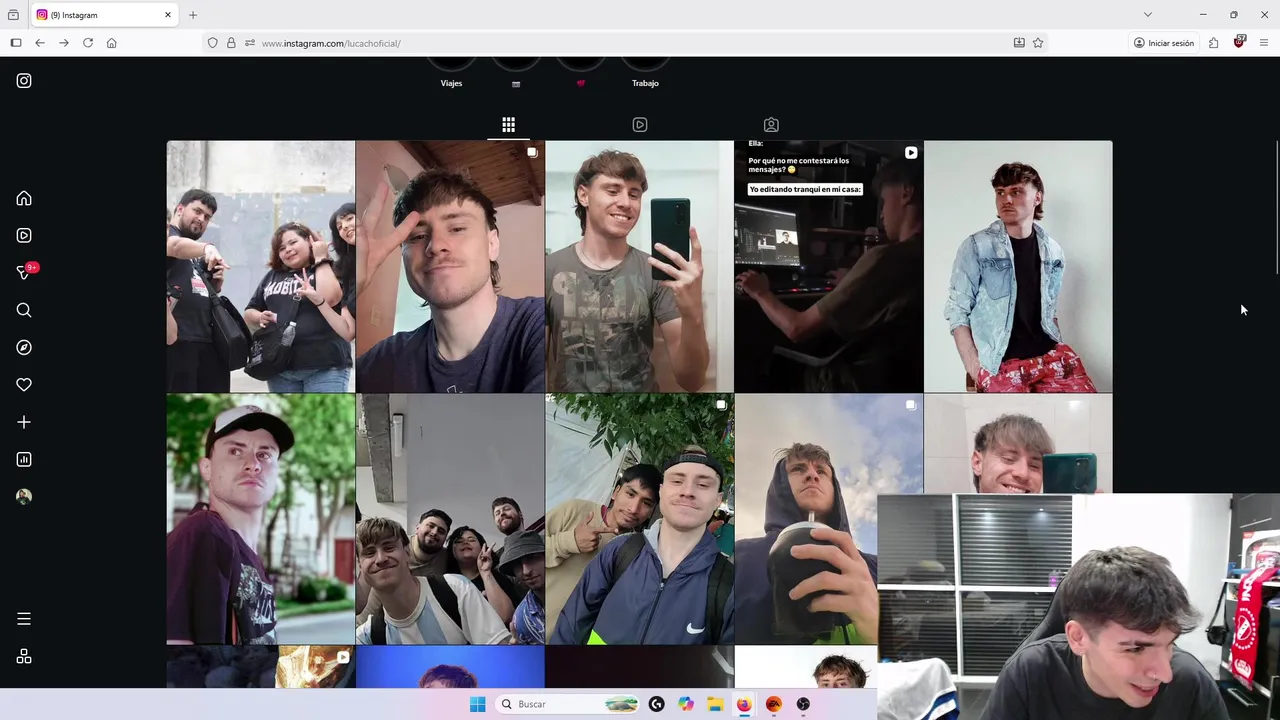Click the browser Back arrow
This screenshot has width=1280, height=720.
click(40, 43)
